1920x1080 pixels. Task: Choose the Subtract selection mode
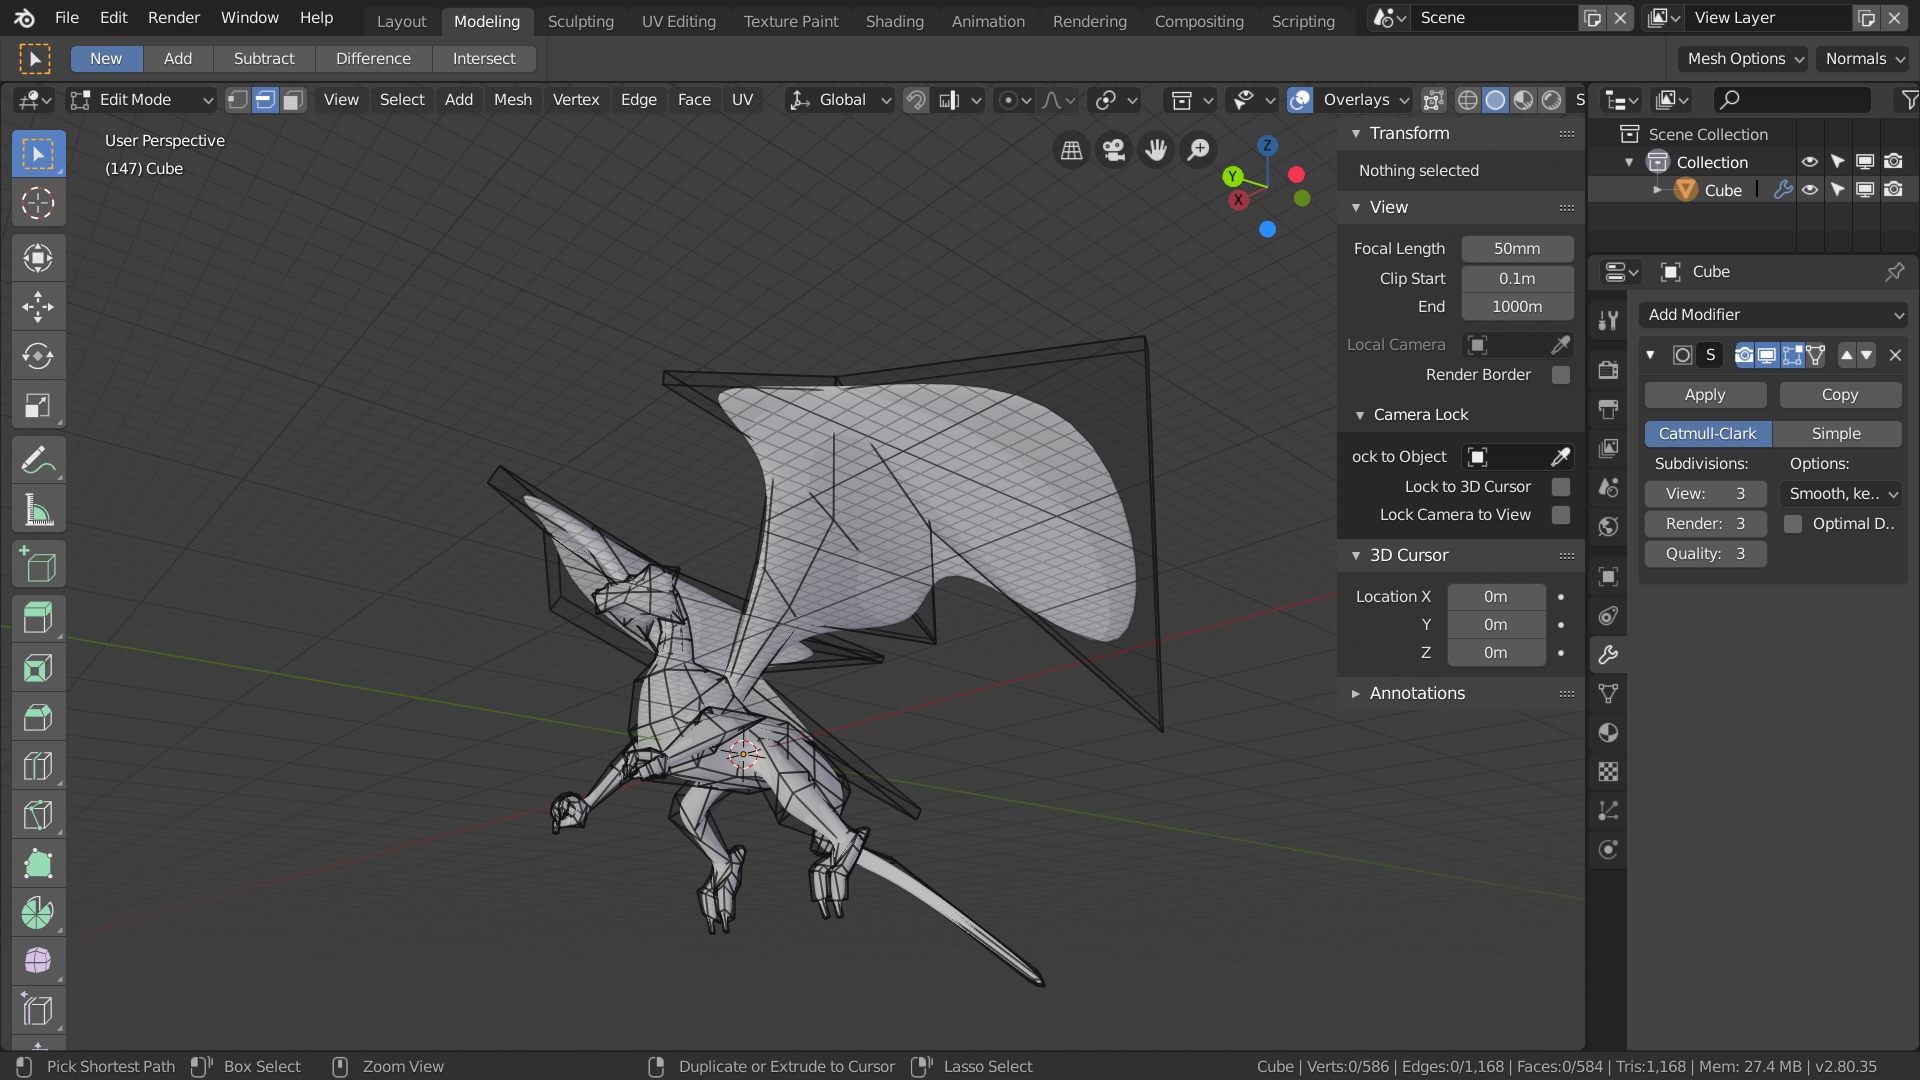(x=264, y=59)
